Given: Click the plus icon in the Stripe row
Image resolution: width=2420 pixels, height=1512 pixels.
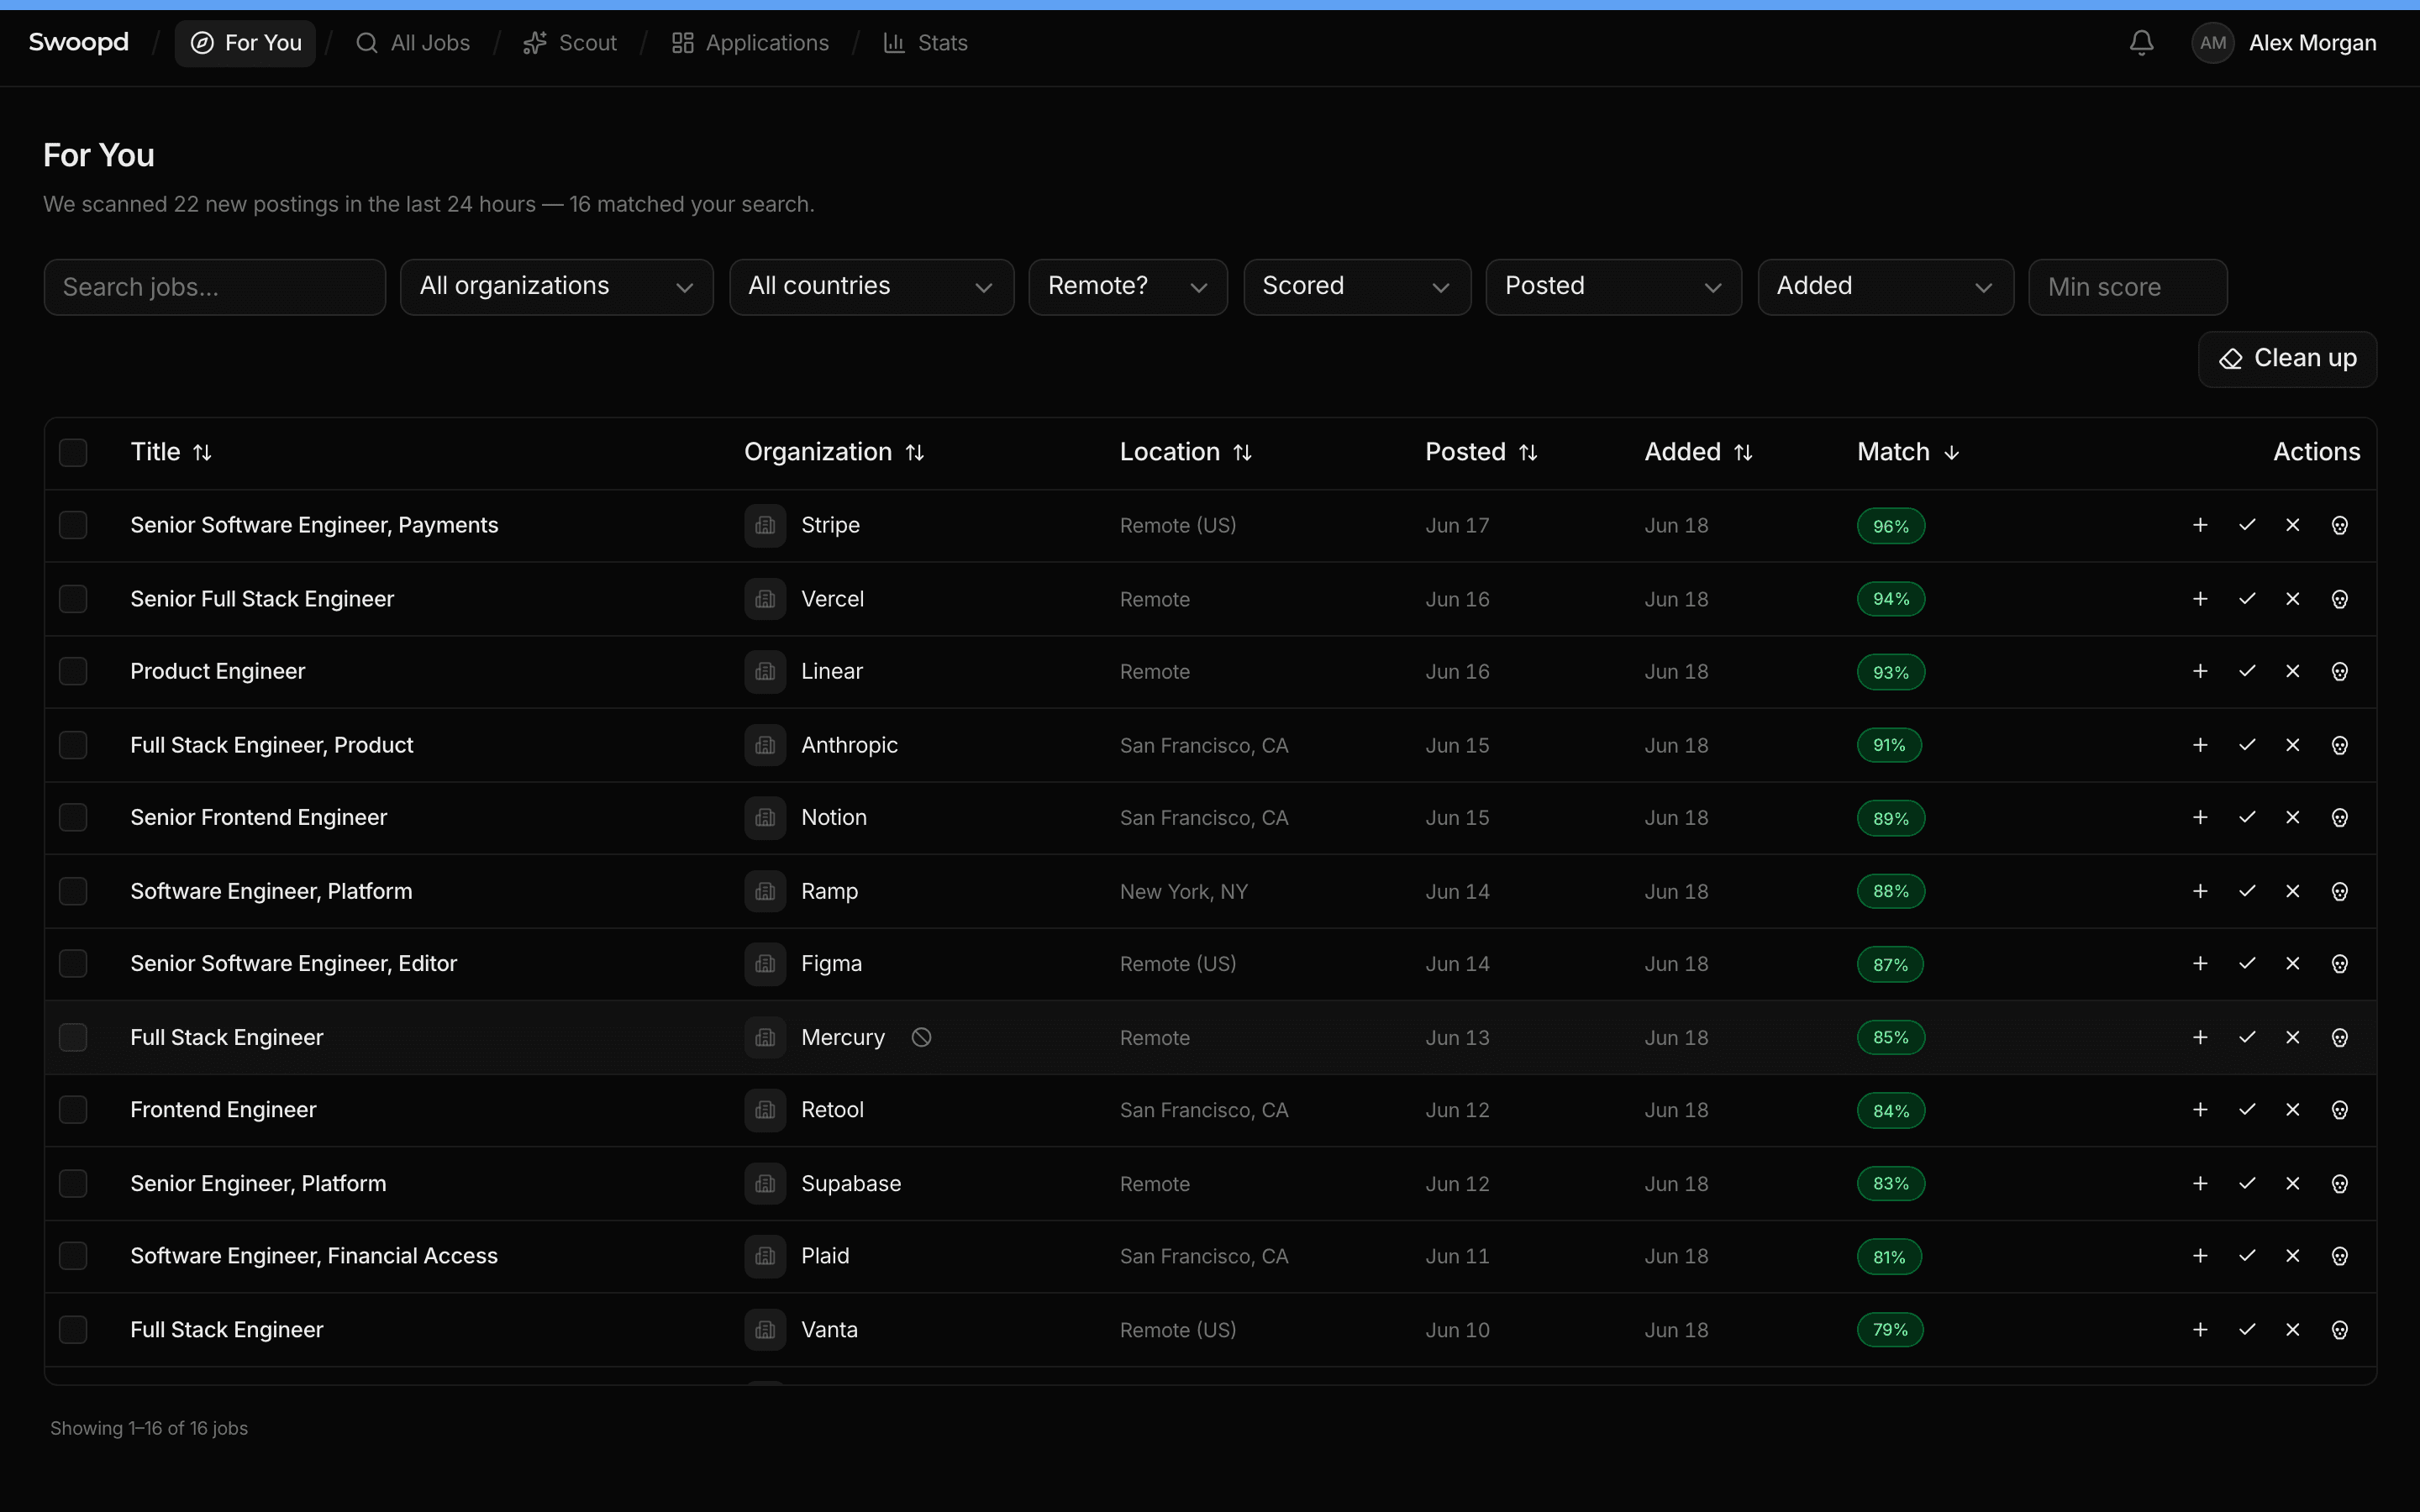Looking at the screenshot, I should pyautogui.click(x=2200, y=525).
